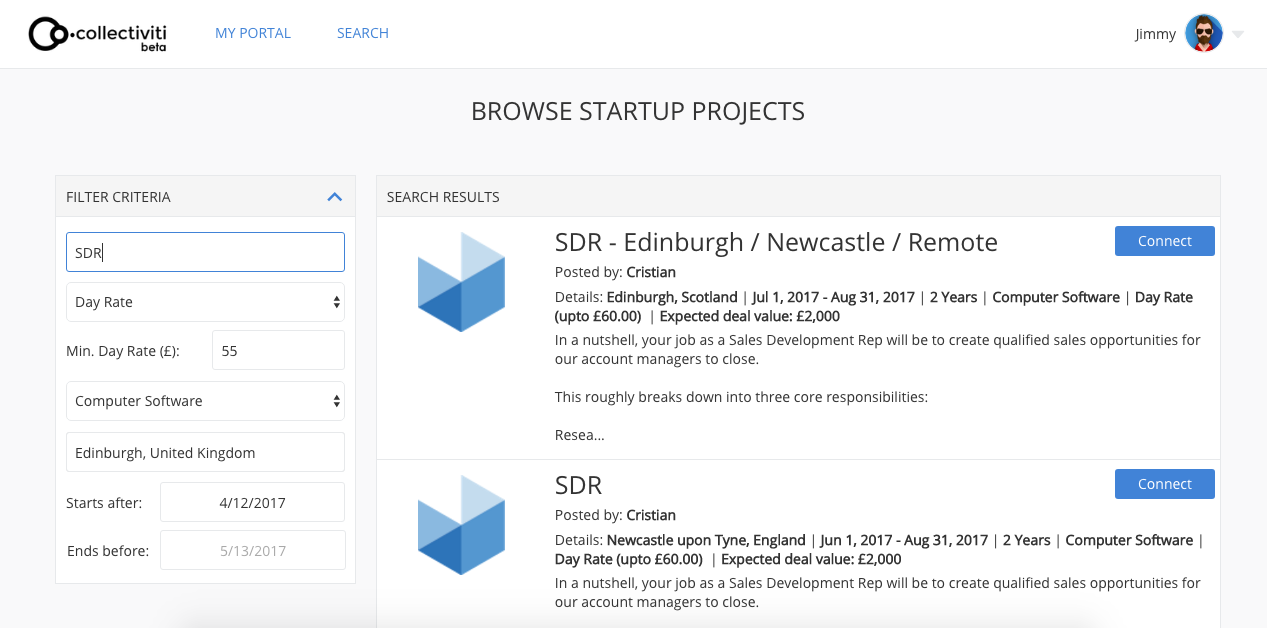The height and width of the screenshot is (628, 1267).
Task: Open the Computer Software industry dropdown
Action: tap(205, 401)
